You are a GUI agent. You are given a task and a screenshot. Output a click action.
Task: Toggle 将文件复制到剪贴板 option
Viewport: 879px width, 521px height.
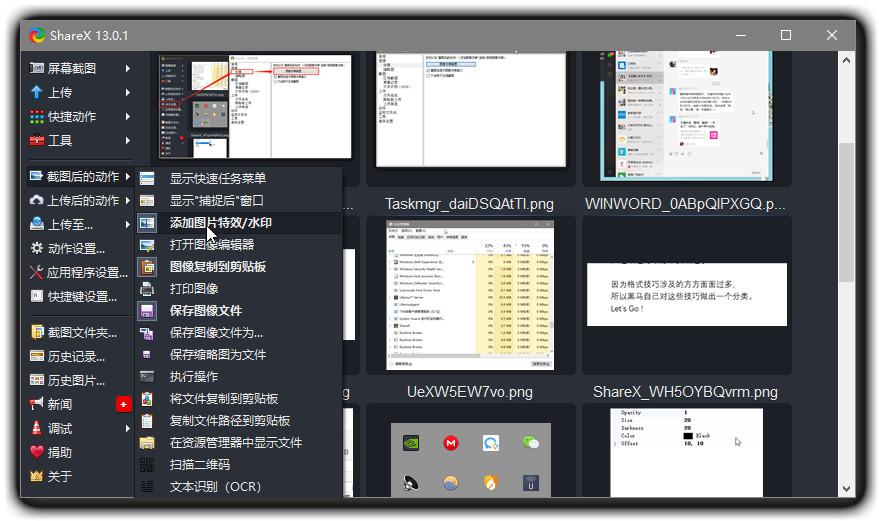[x=238, y=399]
